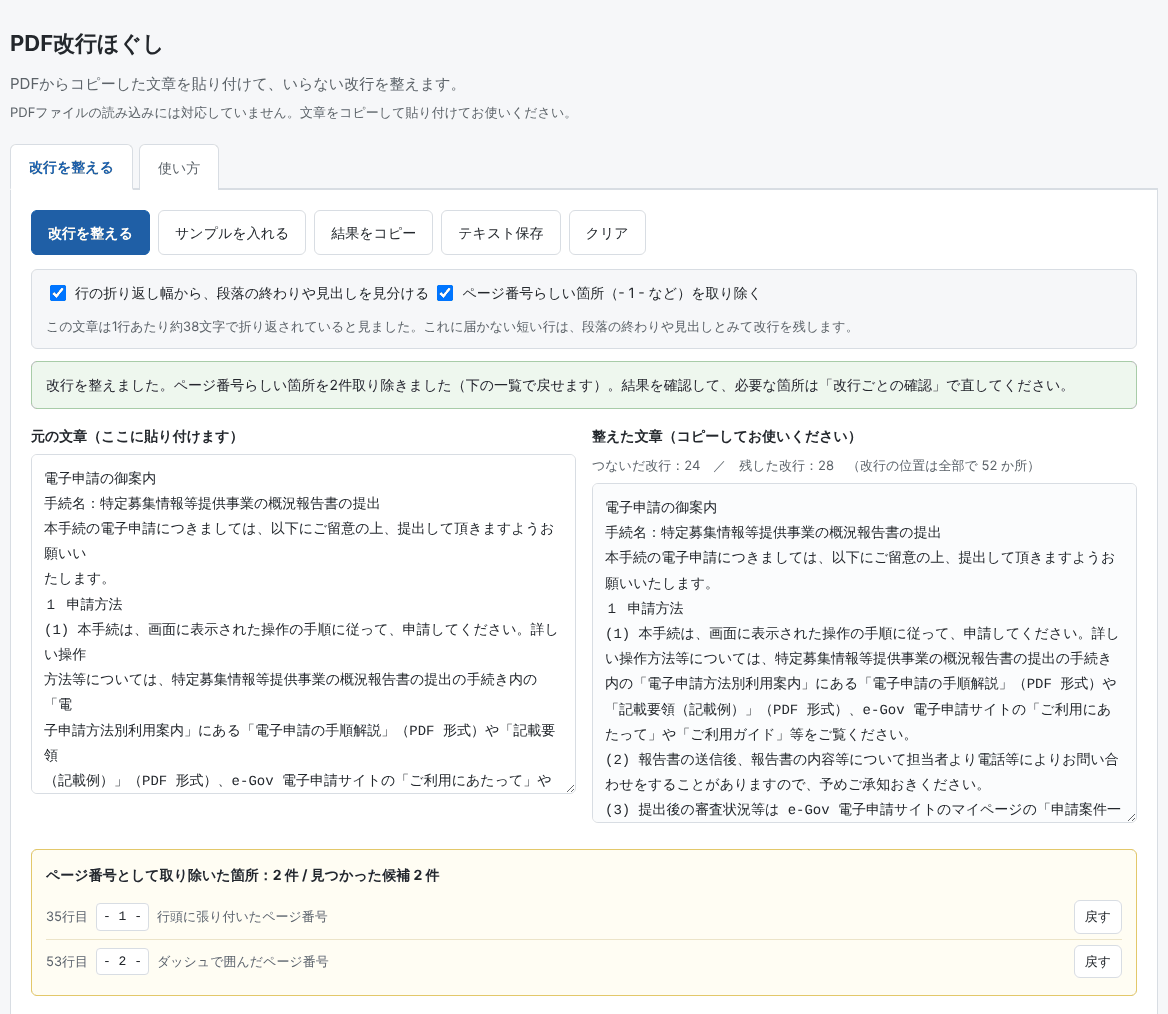Toggle 行の折り返し幅から段落の終わりを見分ける checkbox
This screenshot has width=1168, height=1014.
pyautogui.click(x=57, y=293)
